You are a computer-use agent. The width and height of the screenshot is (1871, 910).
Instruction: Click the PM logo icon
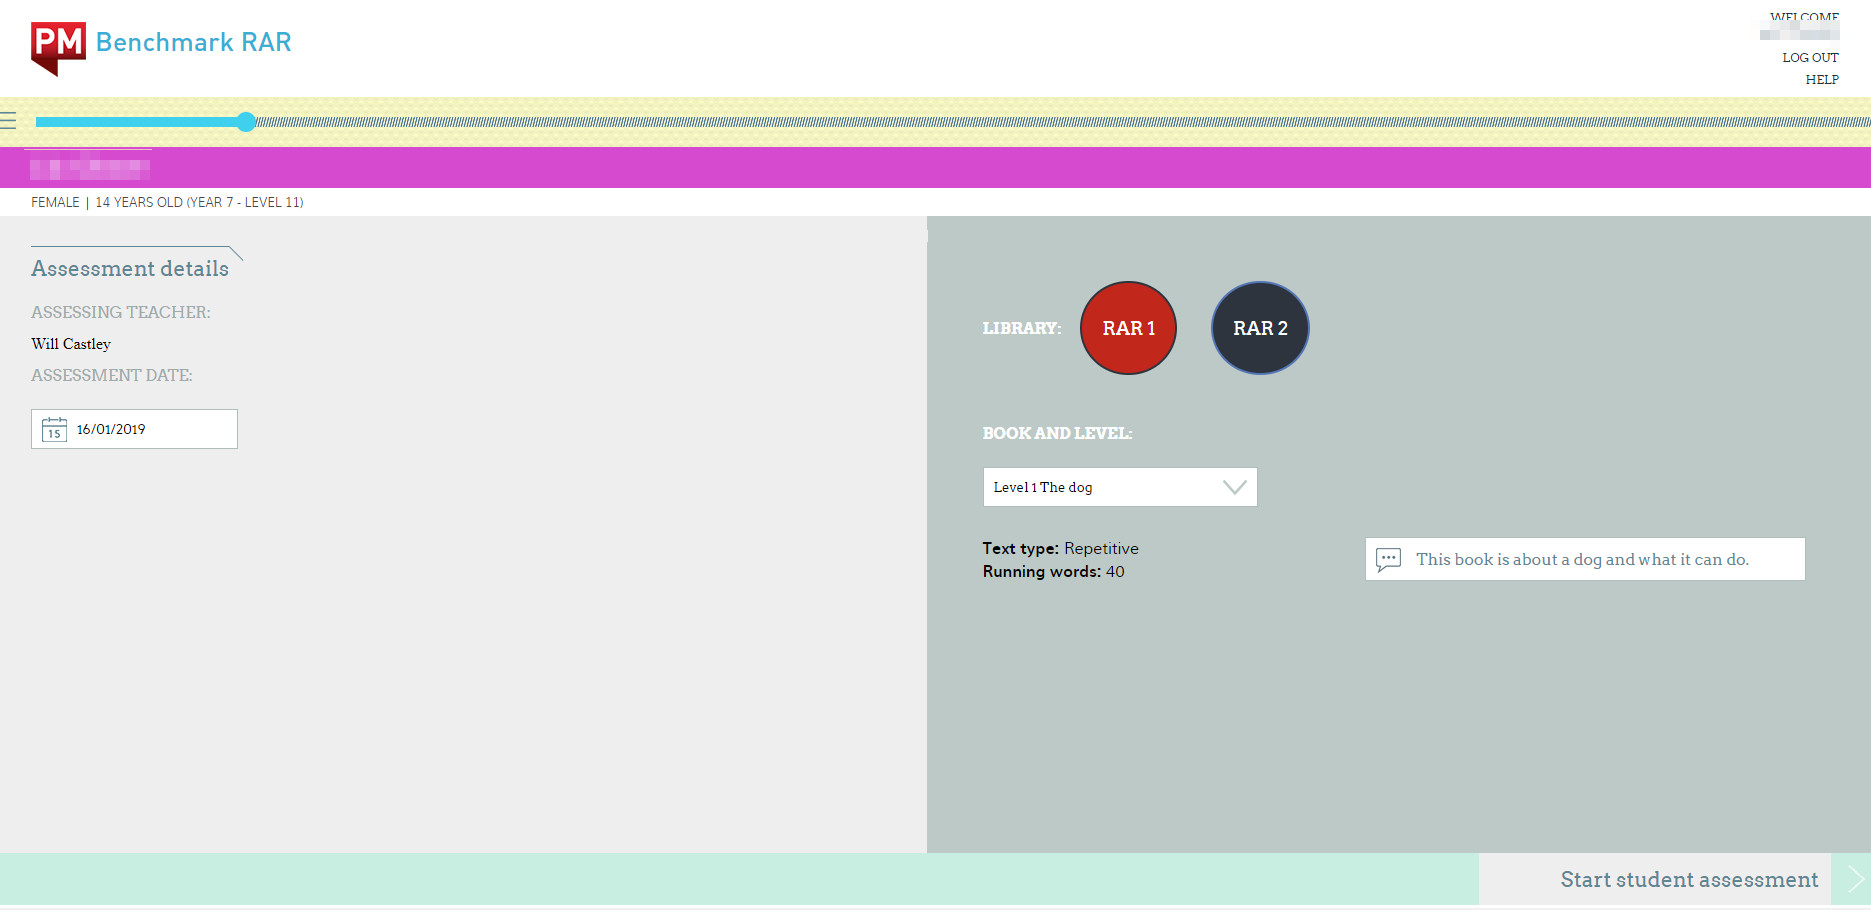58,47
